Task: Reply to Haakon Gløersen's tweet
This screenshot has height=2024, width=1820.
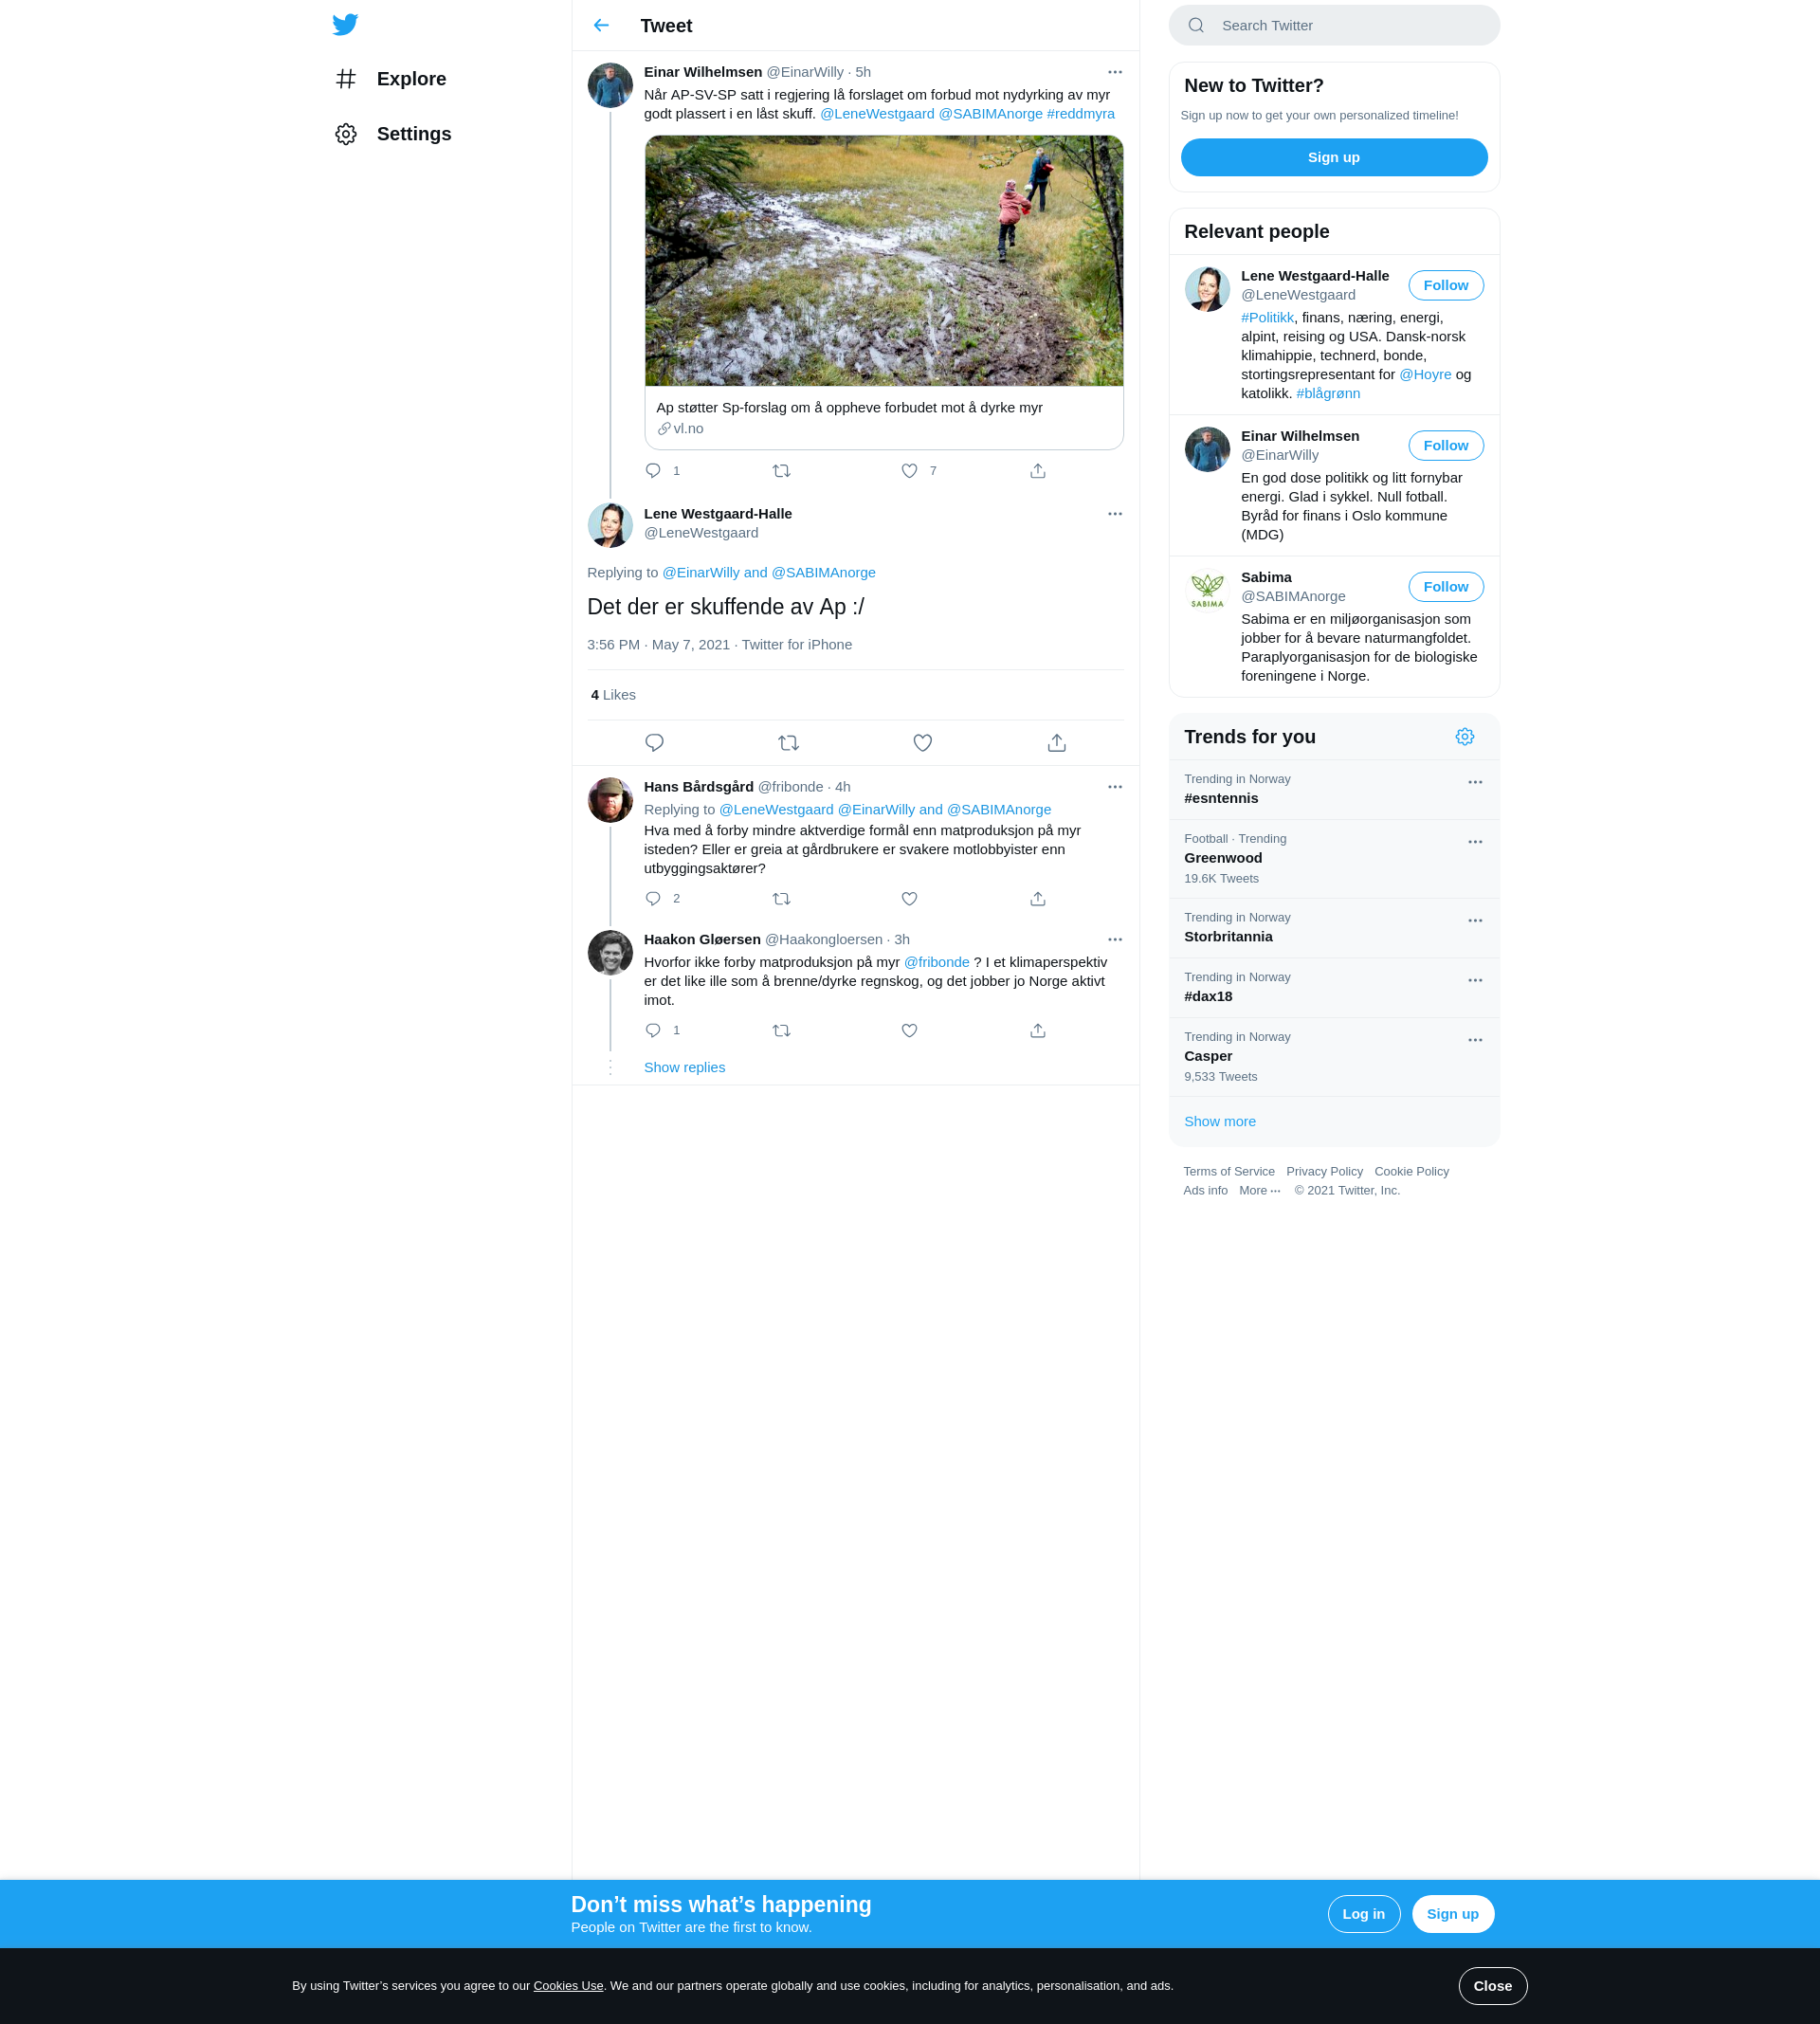Action: (653, 1030)
